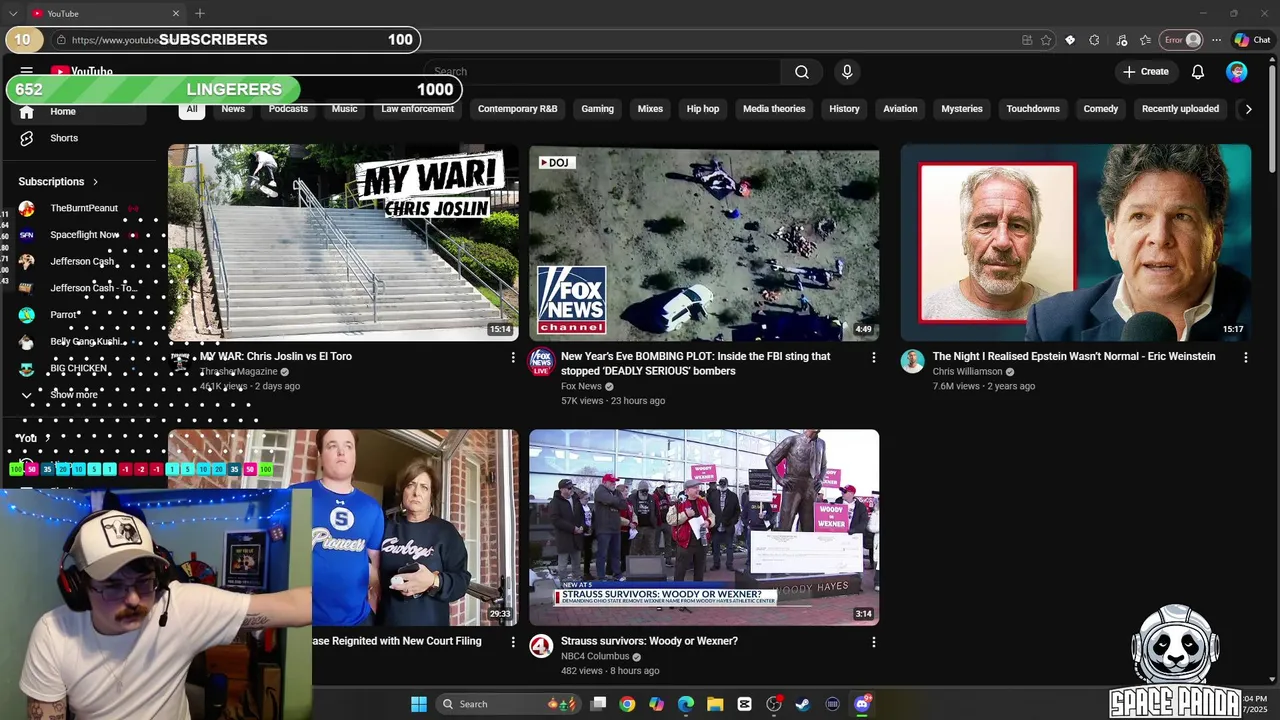
Task: Select the Podcasts filter chip
Action: (288, 109)
